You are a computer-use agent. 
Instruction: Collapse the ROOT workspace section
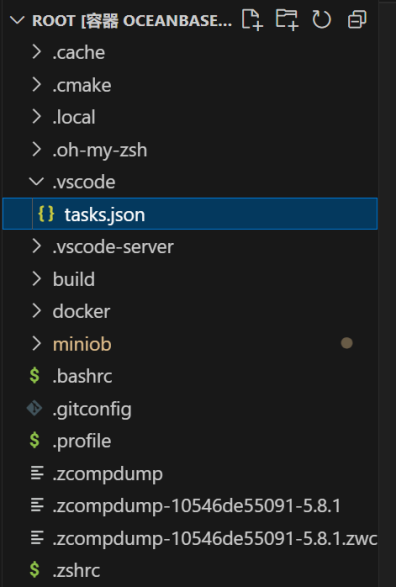(x=17, y=20)
